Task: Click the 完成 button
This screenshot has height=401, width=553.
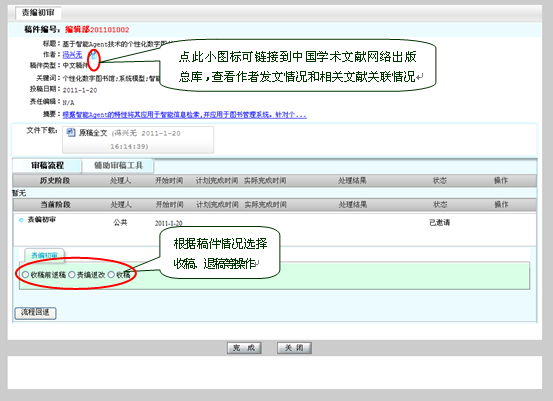Action: 244,348
